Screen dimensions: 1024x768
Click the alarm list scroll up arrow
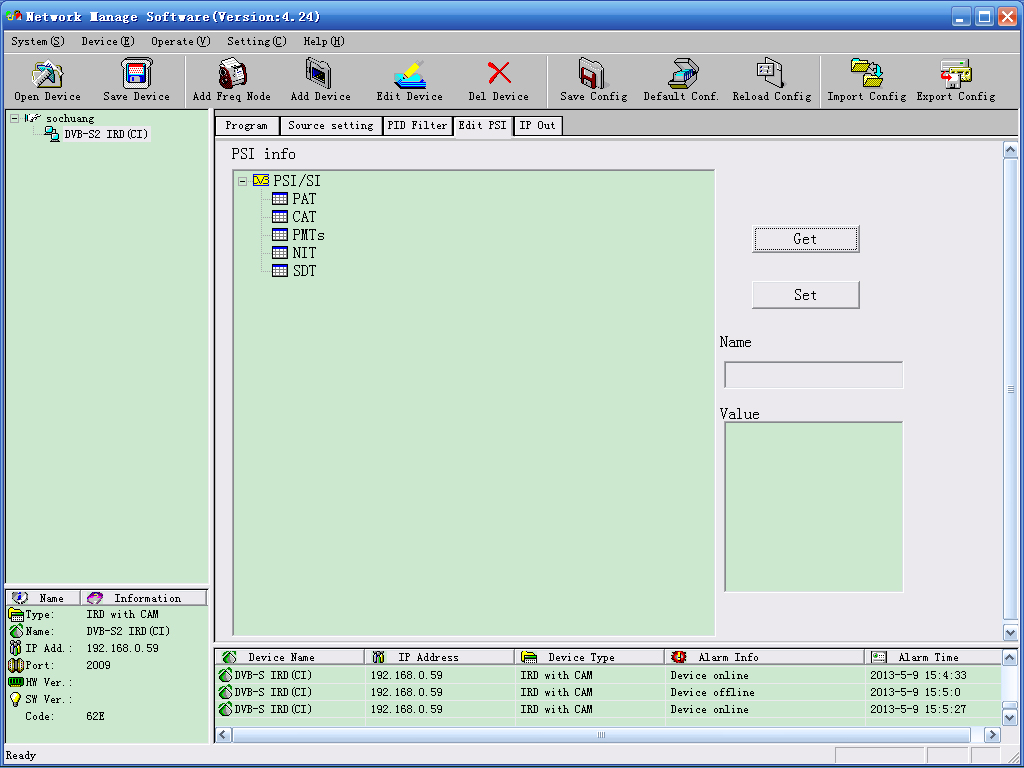tap(1010, 658)
